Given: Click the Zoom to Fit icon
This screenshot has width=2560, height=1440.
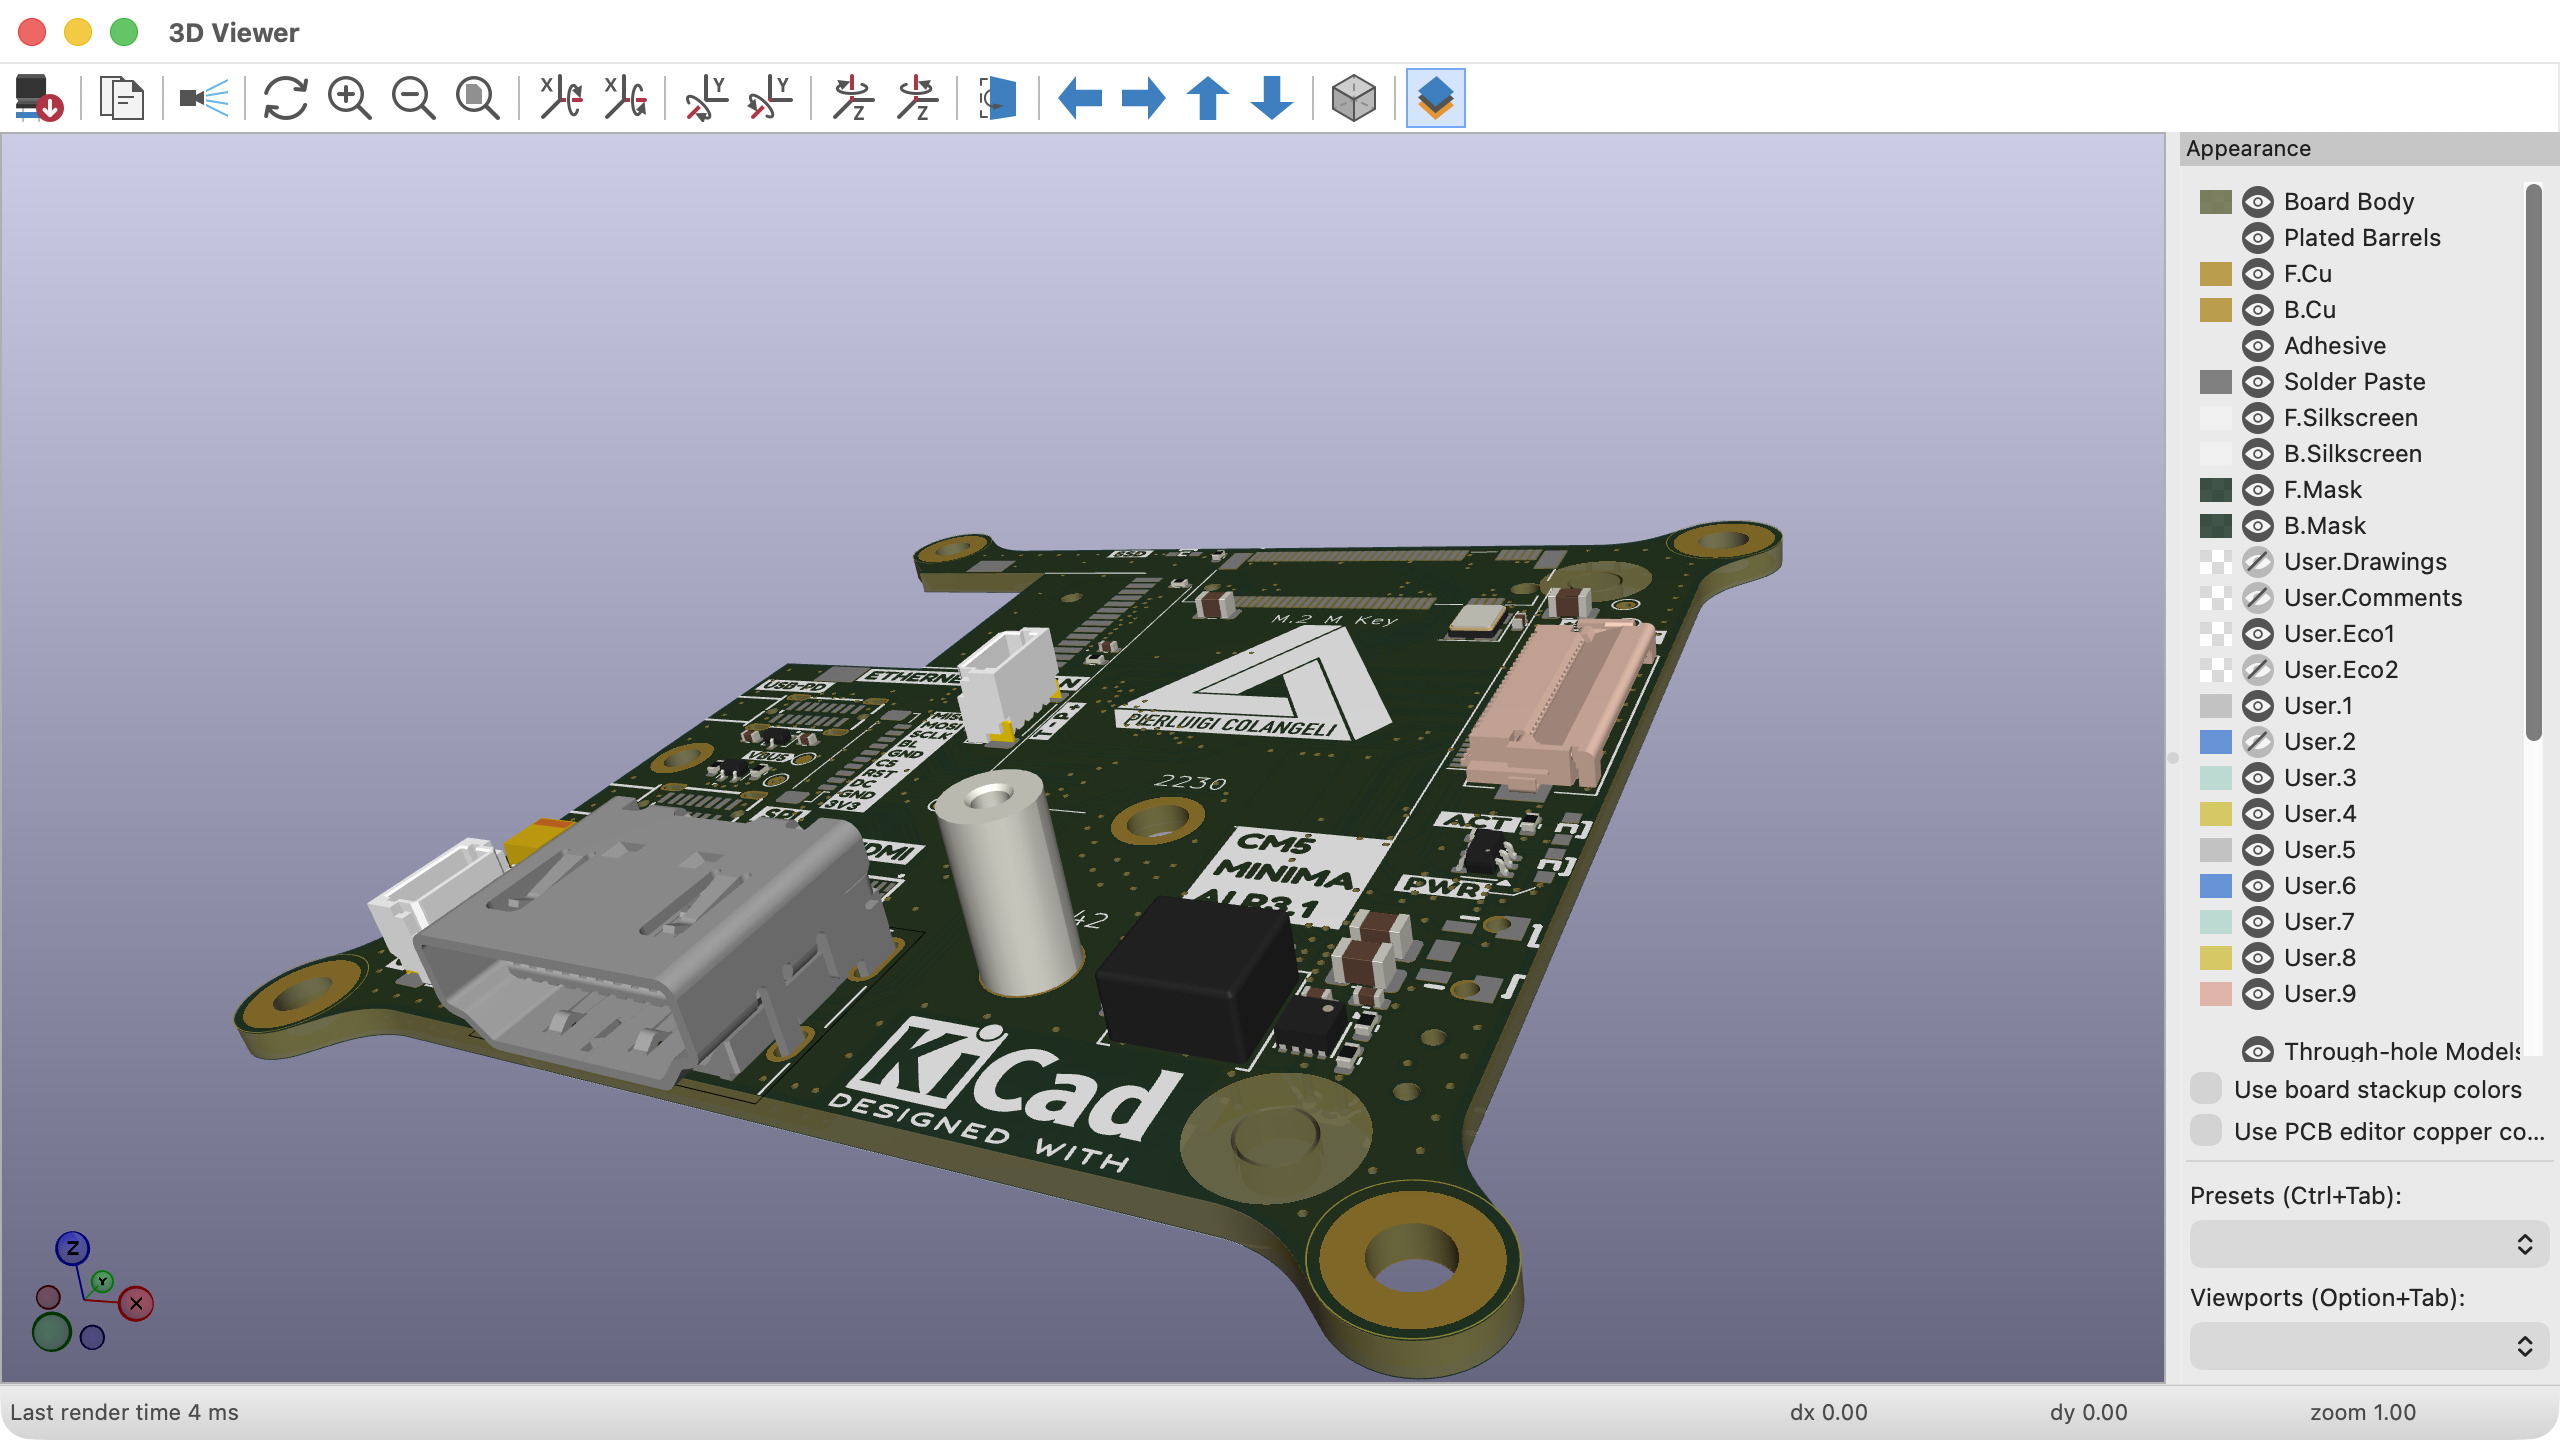Looking at the screenshot, I should [x=479, y=98].
